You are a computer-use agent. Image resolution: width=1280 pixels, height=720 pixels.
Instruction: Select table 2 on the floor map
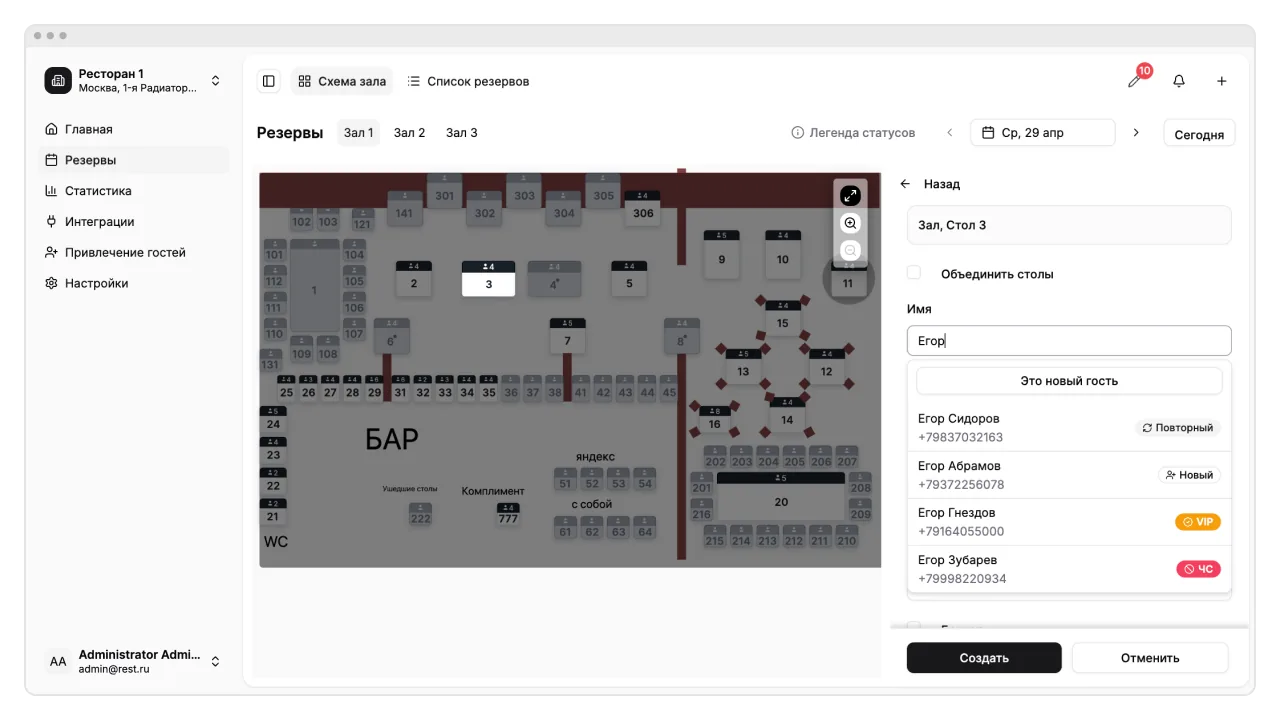point(414,279)
